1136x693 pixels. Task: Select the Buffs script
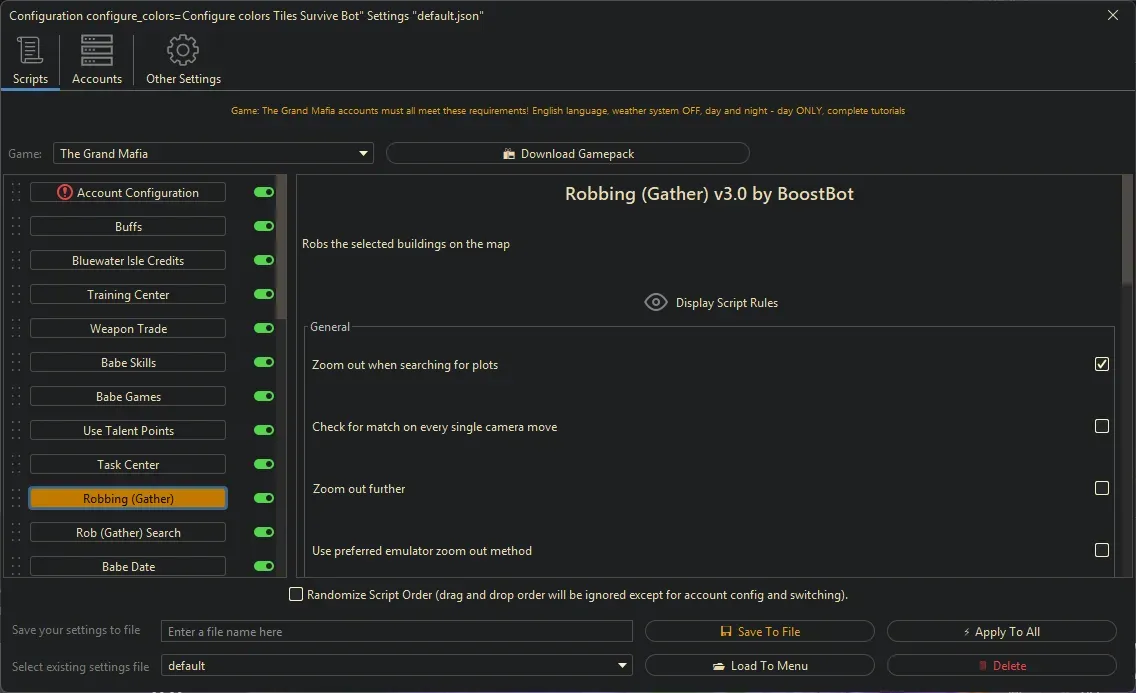(128, 226)
